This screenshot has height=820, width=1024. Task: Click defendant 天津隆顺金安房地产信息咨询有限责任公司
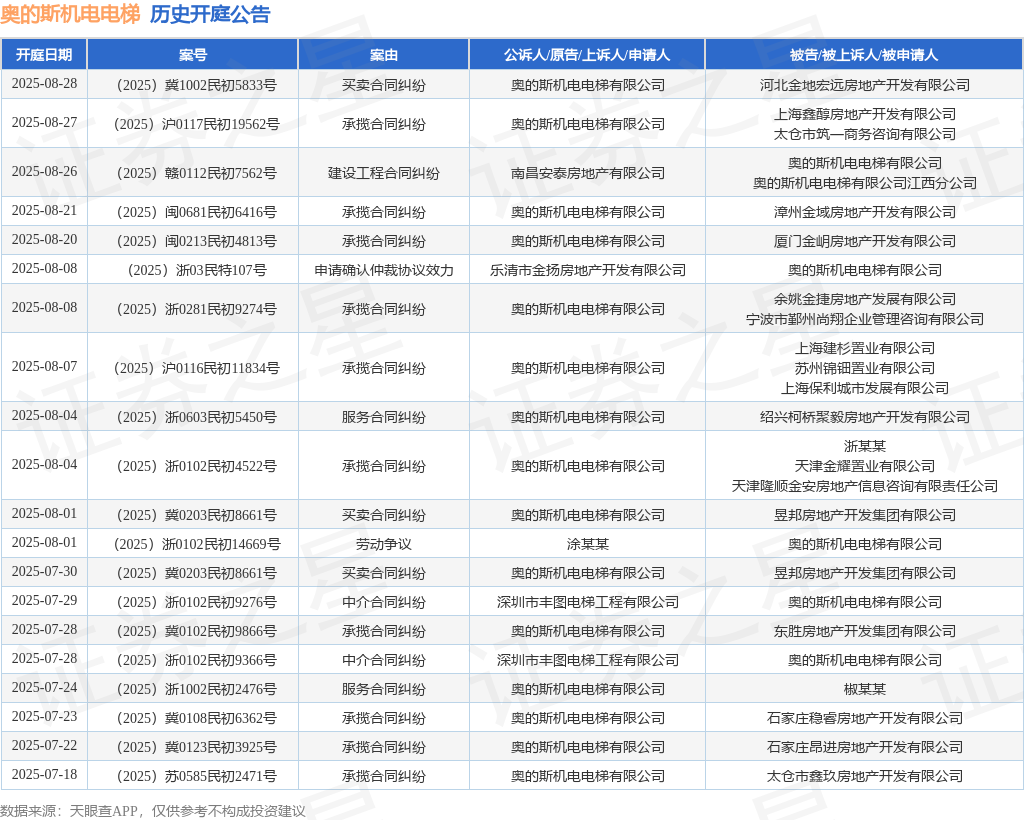(x=864, y=486)
